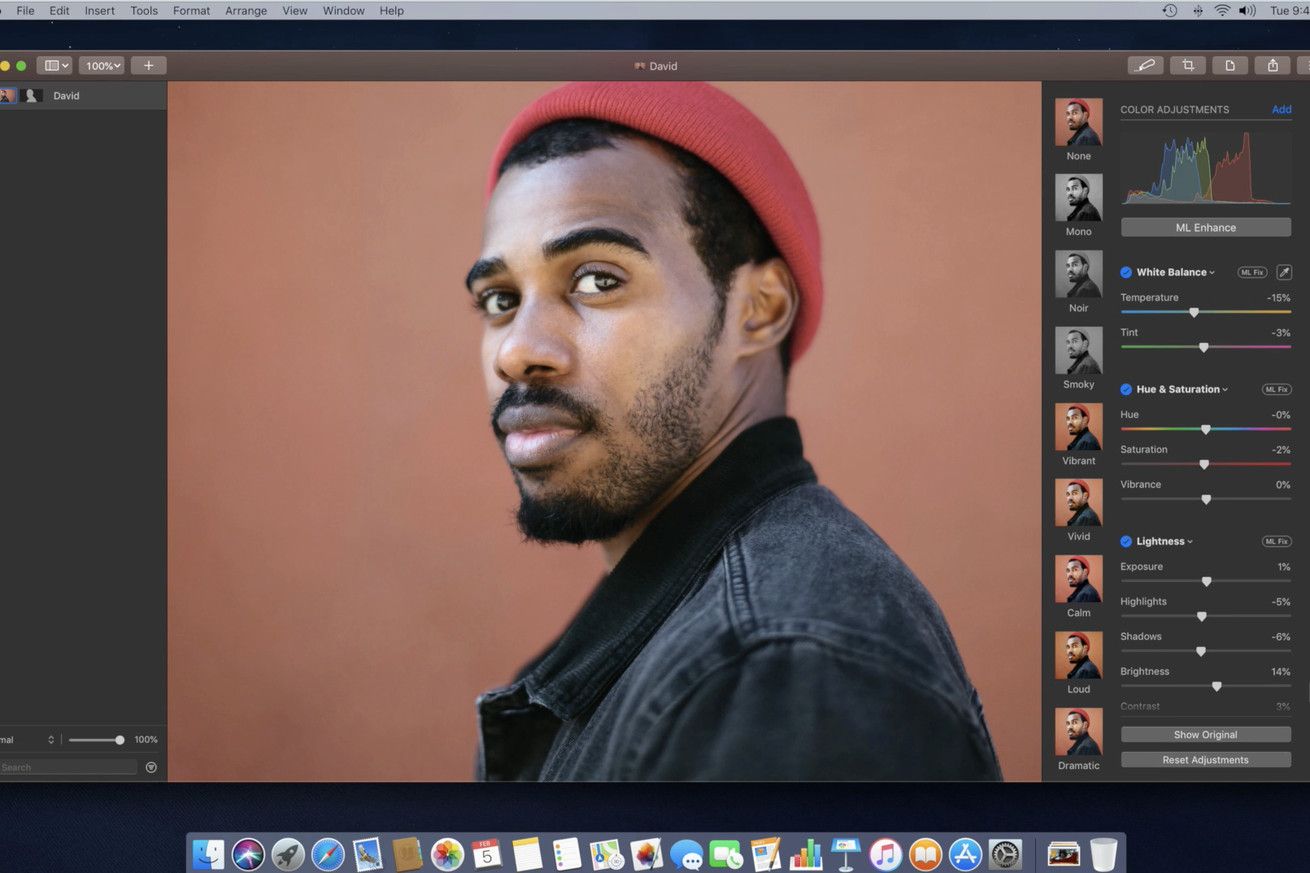The image size is (1310, 873).
Task: Open Pixelmator Pro from the Dock
Action: pos(646,854)
